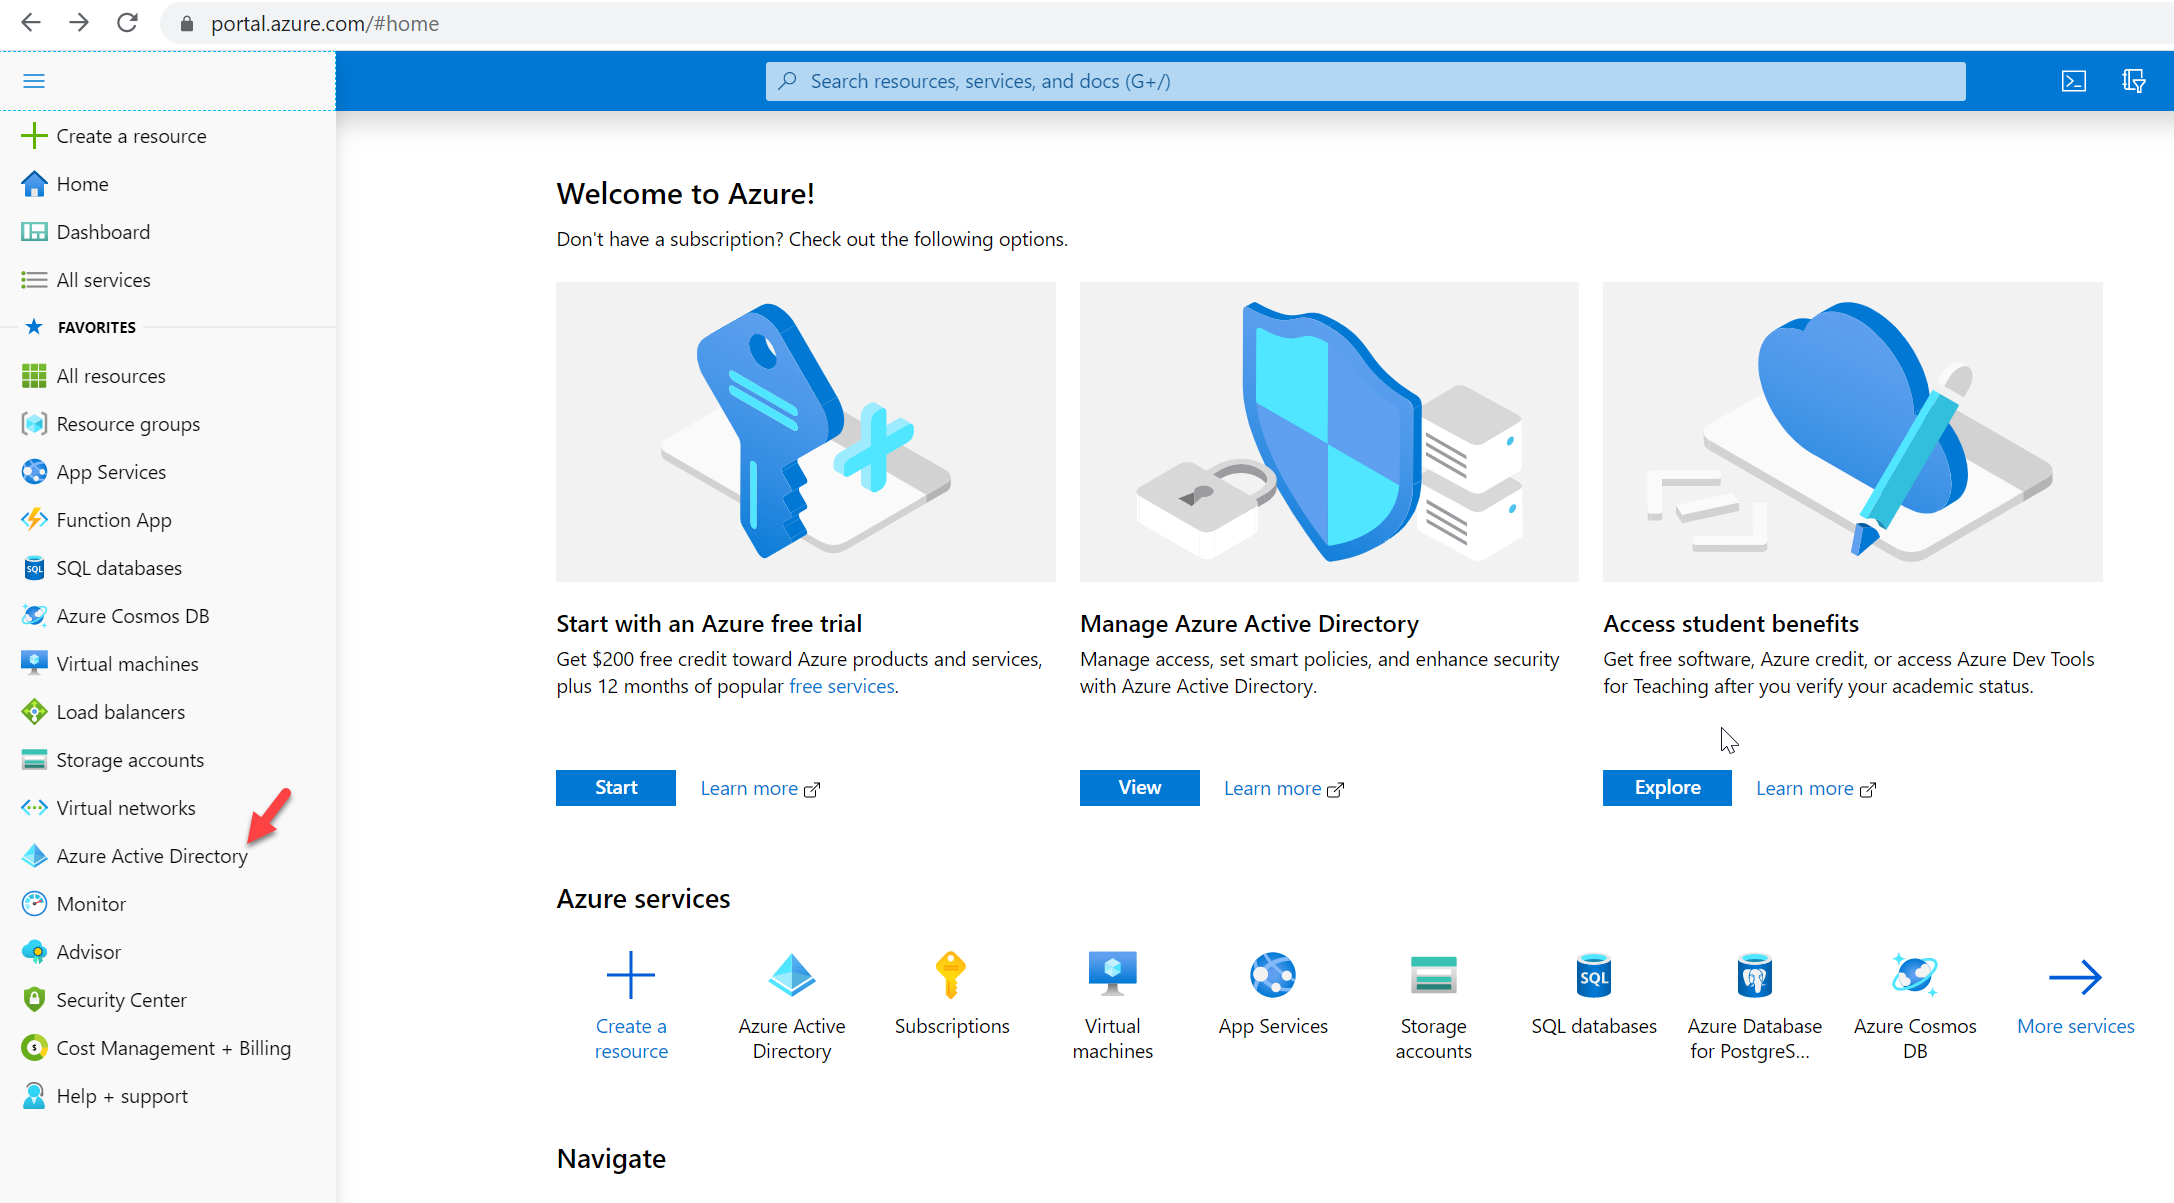The image size is (2174, 1203).
Task: Open Home from the sidebar
Action: [x=82, y=184]
